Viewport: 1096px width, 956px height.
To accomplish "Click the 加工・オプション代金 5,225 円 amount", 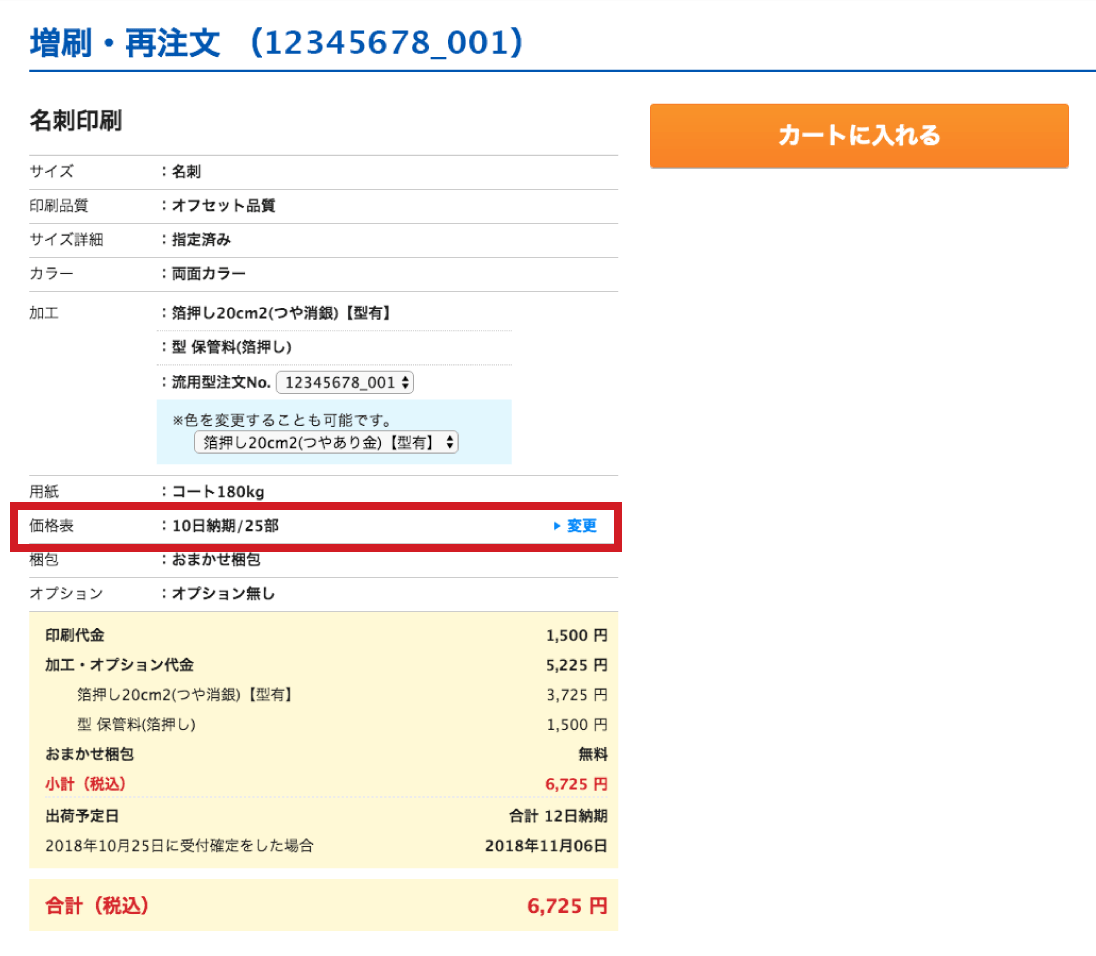I will [x=576, y=665].
